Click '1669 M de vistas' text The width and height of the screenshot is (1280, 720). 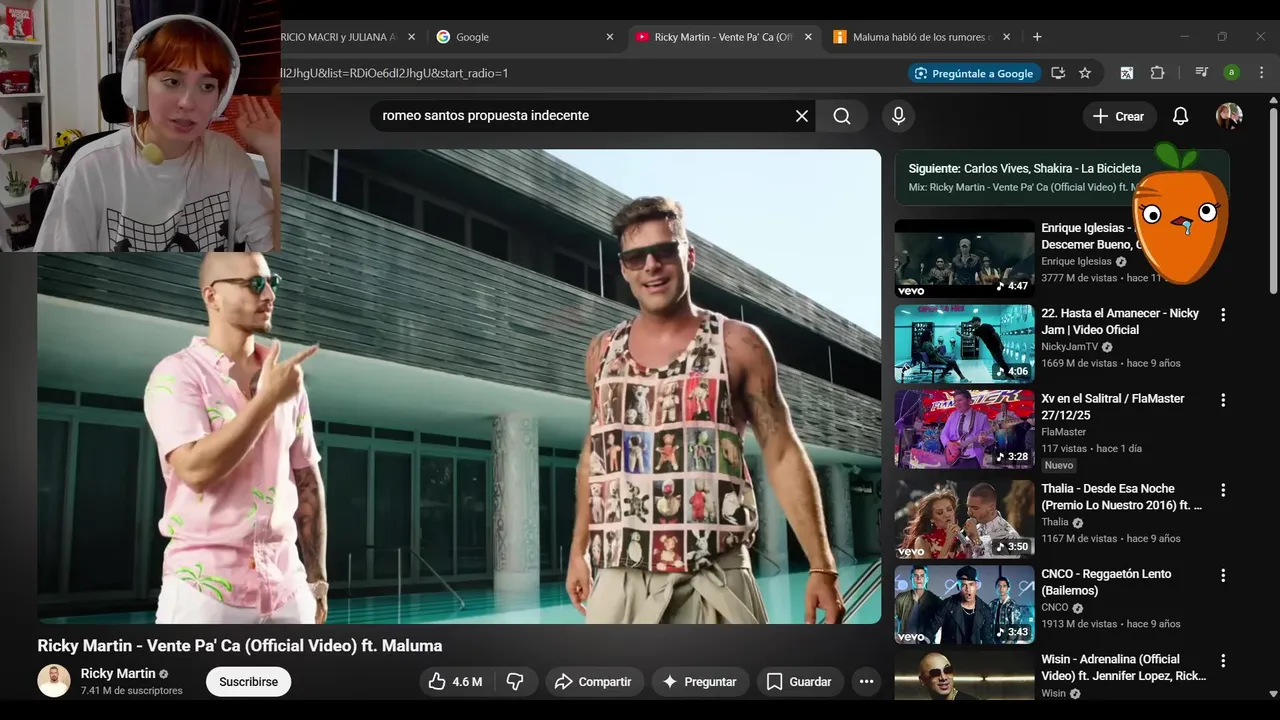click(x=1079, y=363)
